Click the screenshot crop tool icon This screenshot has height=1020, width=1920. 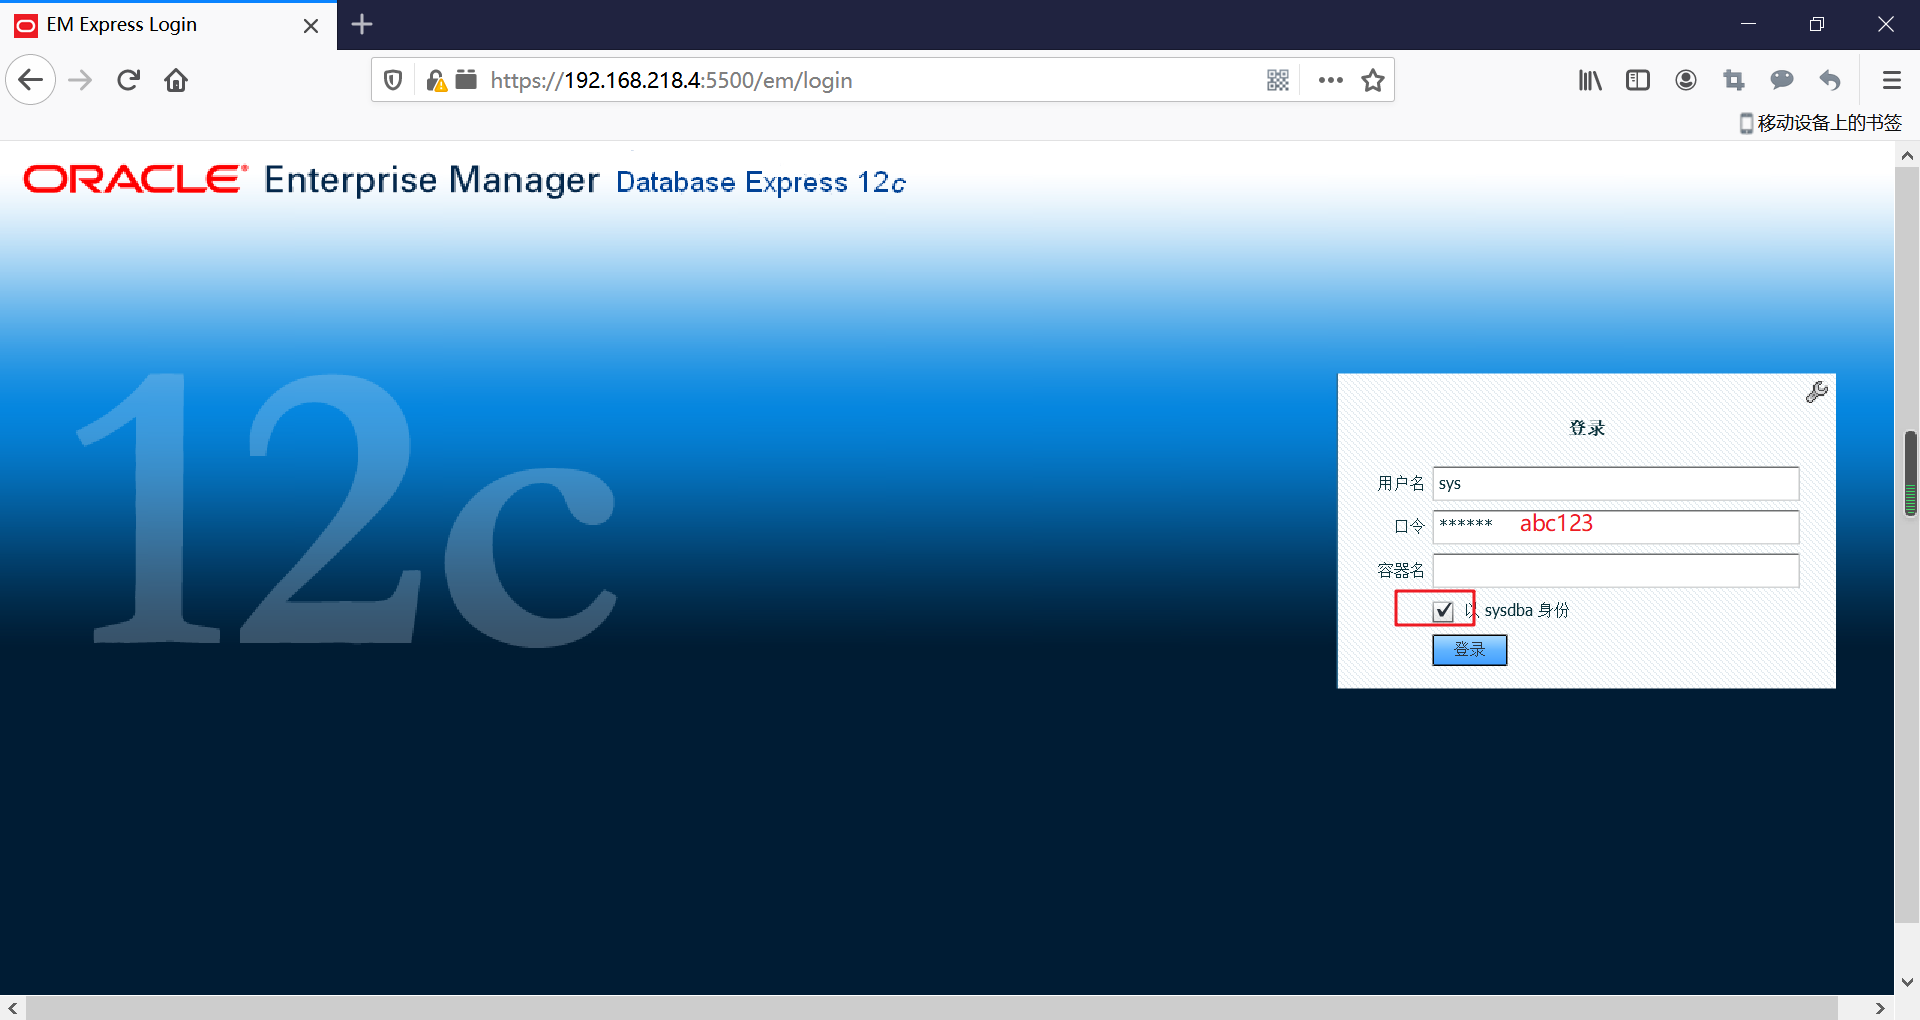pyautogui.click(x=1734, y=80)
